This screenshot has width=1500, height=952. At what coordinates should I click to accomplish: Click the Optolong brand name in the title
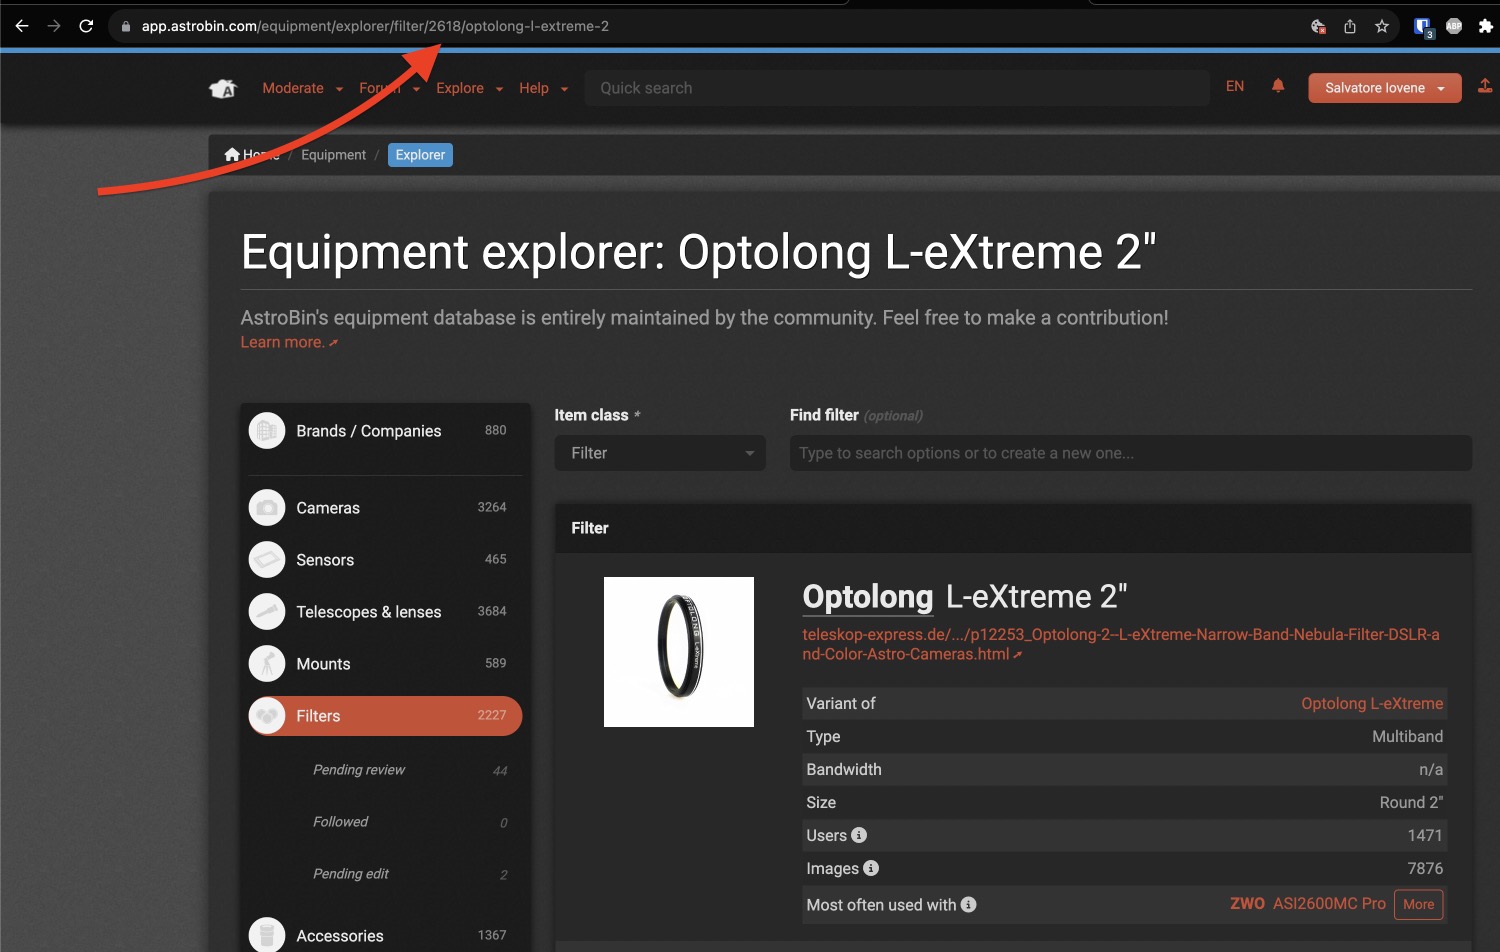pyautogui.click(x=867, y=597)
